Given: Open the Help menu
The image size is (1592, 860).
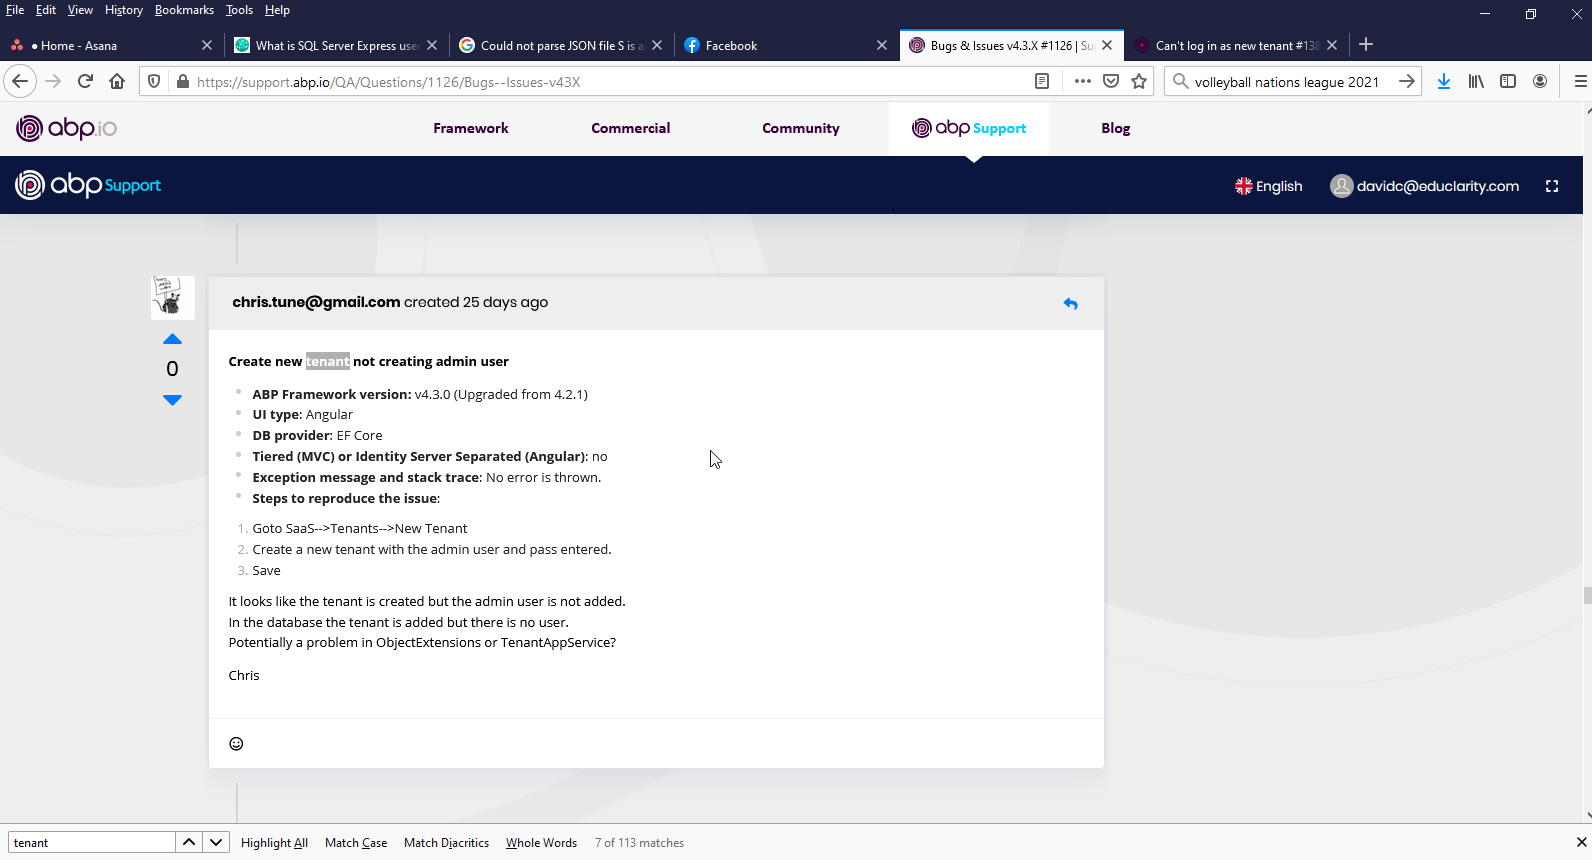Looking at the screenshot, I should click(277, 10).
